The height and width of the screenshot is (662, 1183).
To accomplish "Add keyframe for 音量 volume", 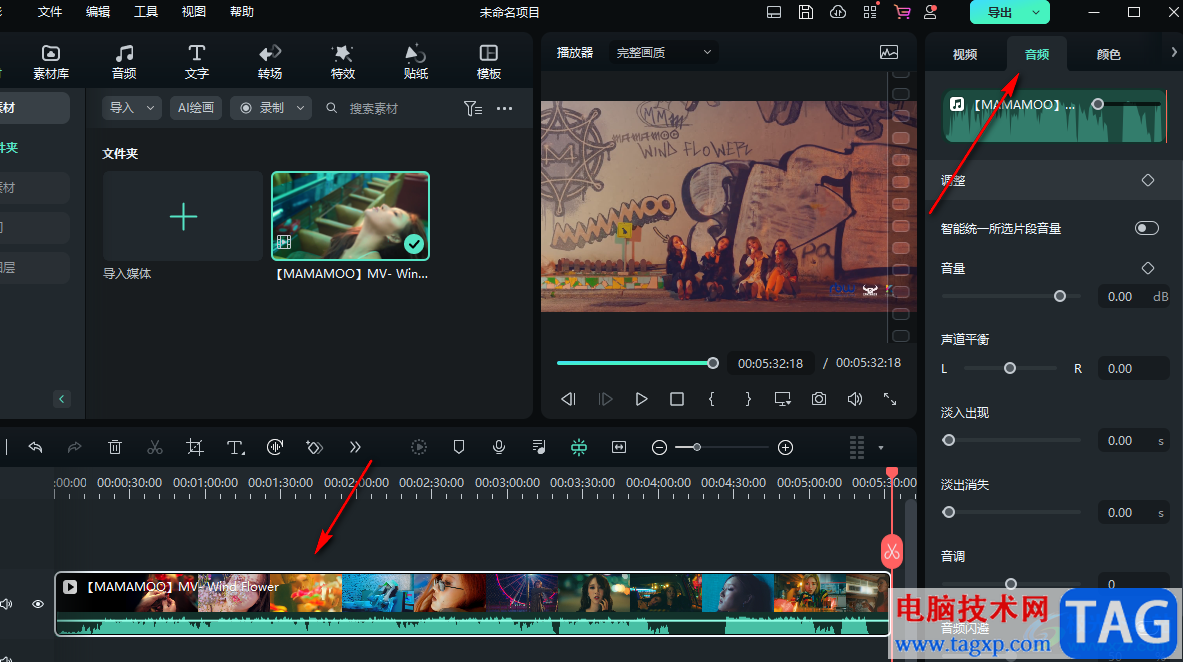I will (x=1148, y=268).
